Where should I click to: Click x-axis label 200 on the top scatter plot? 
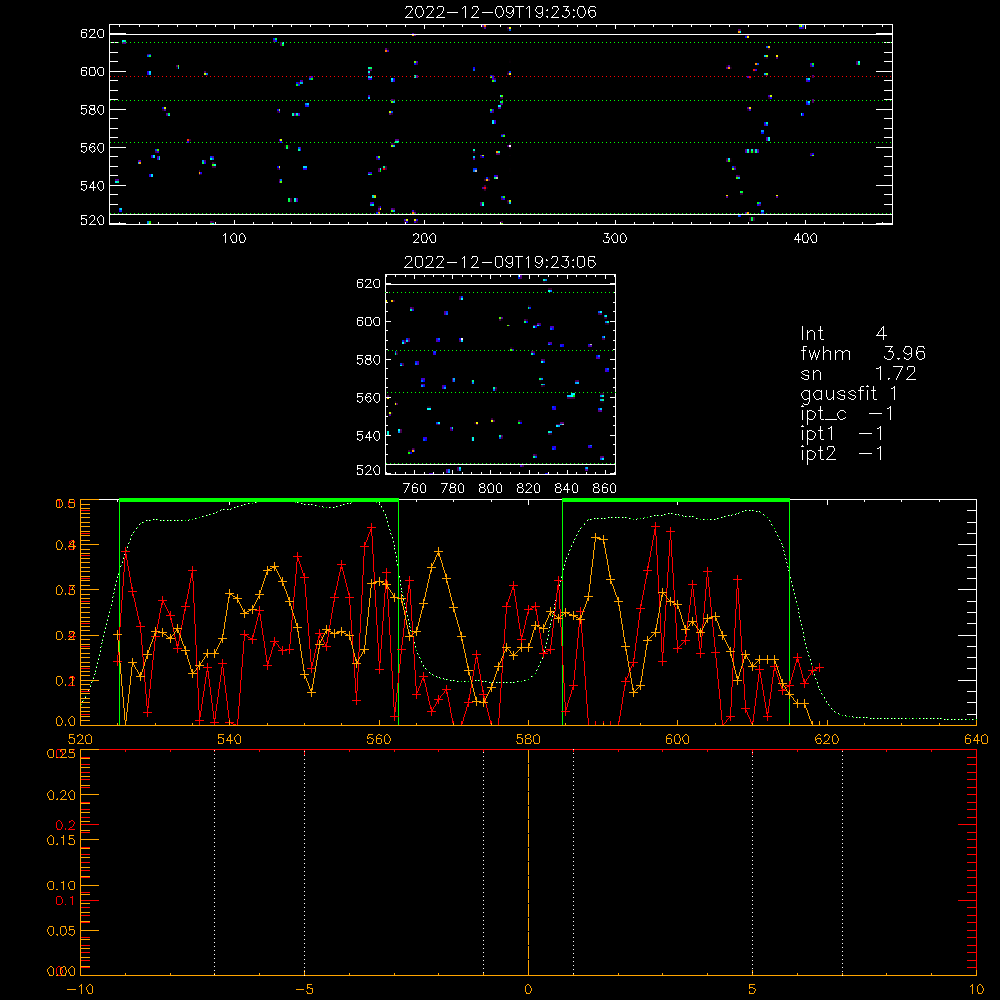pos(424,239)
